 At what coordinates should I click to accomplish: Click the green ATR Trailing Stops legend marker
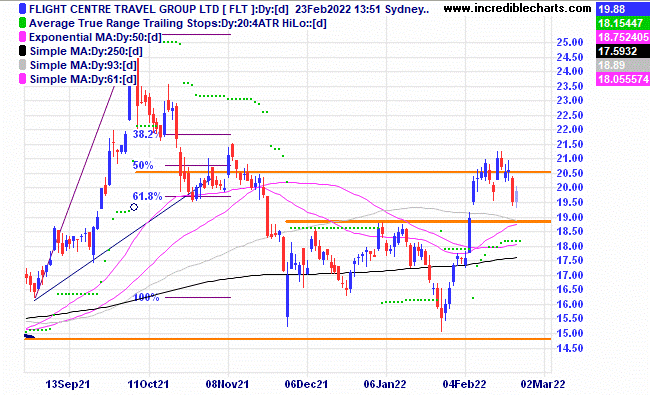pyautogui.click(x=22, y=23)
